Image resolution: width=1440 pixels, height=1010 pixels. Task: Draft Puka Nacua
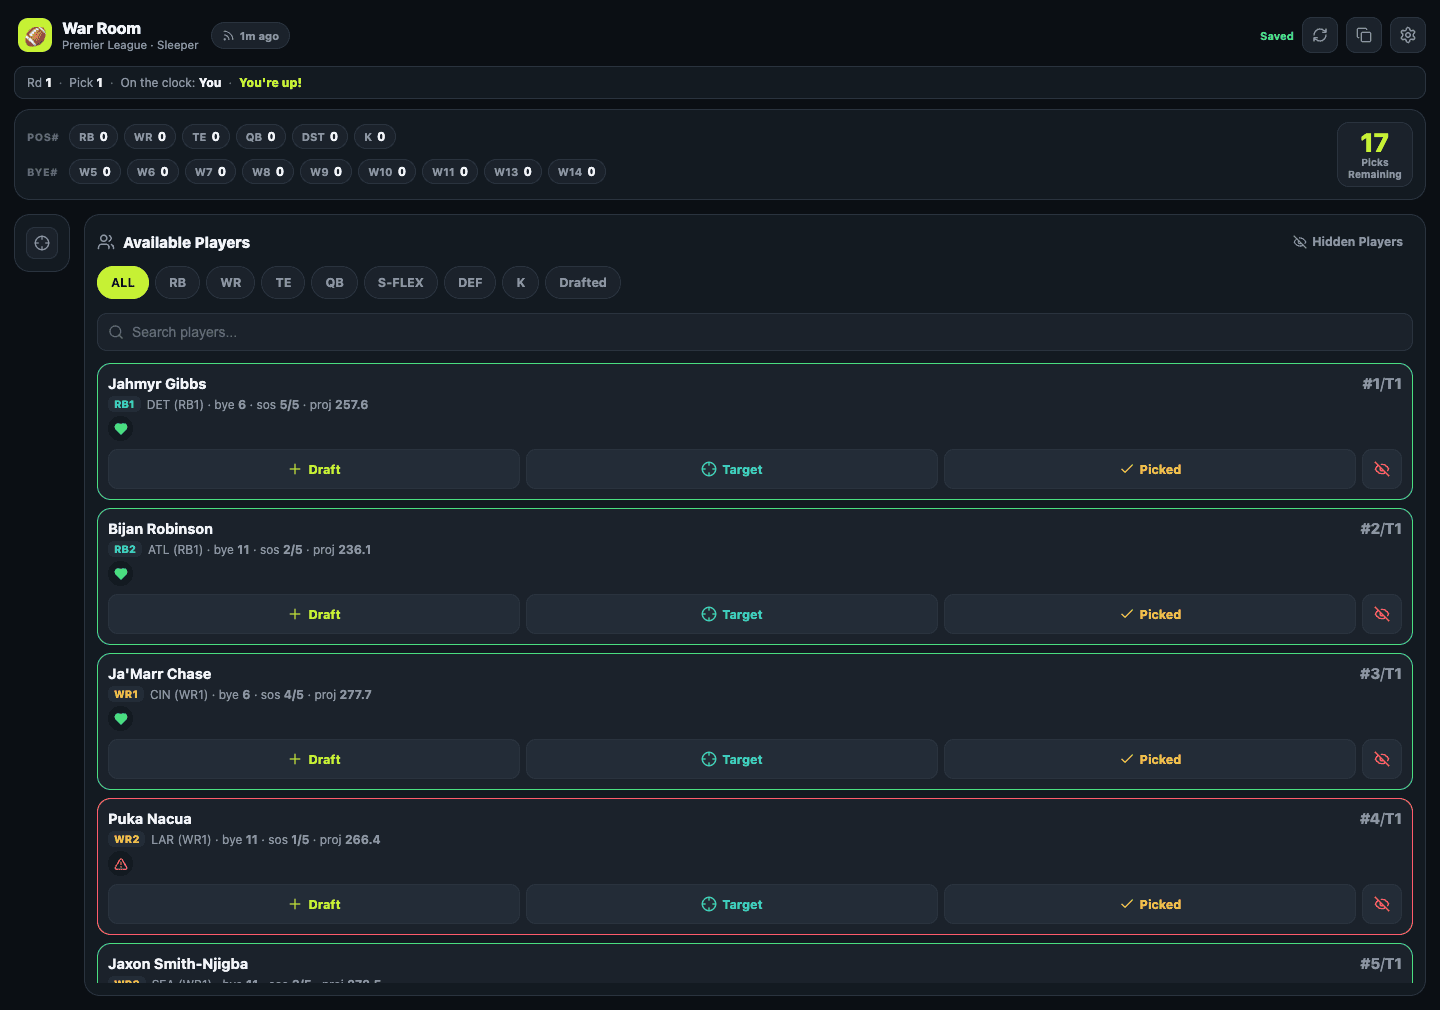point(314,904)
